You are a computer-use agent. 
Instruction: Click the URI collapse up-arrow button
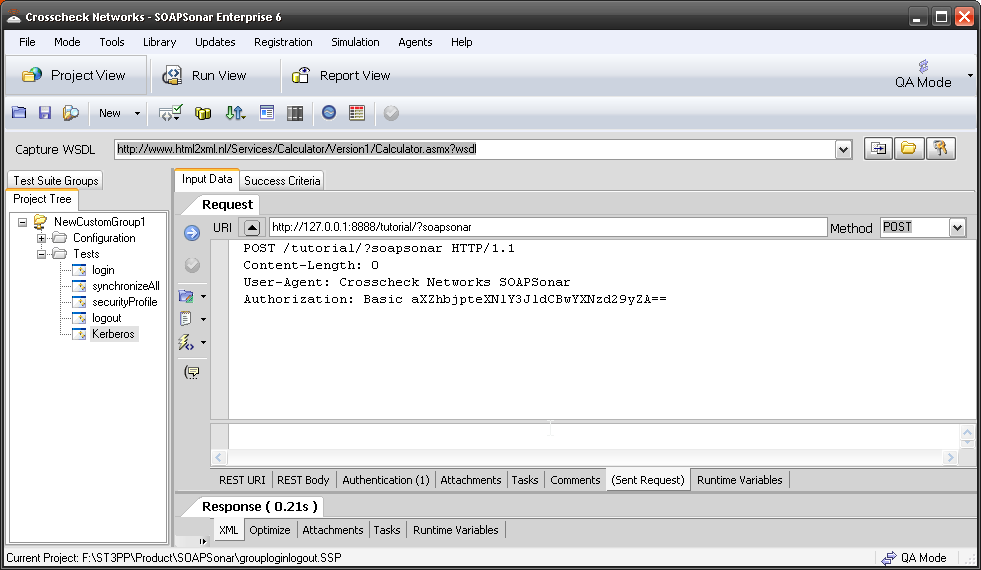[x=252, y=227]
